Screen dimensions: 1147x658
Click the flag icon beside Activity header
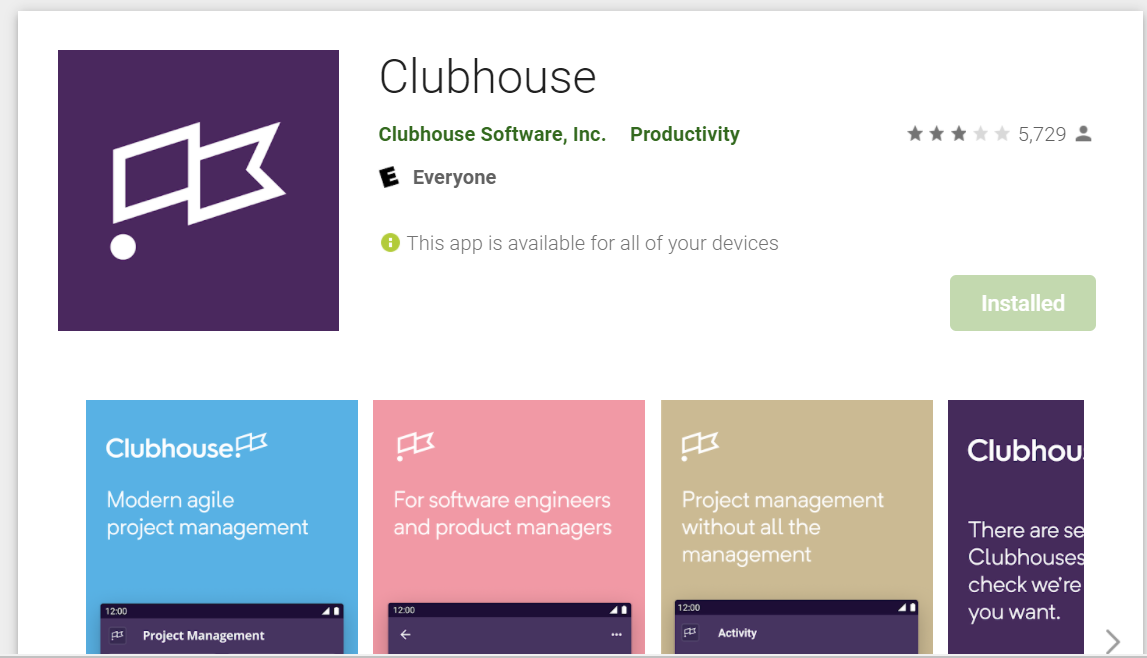[690, 632]
